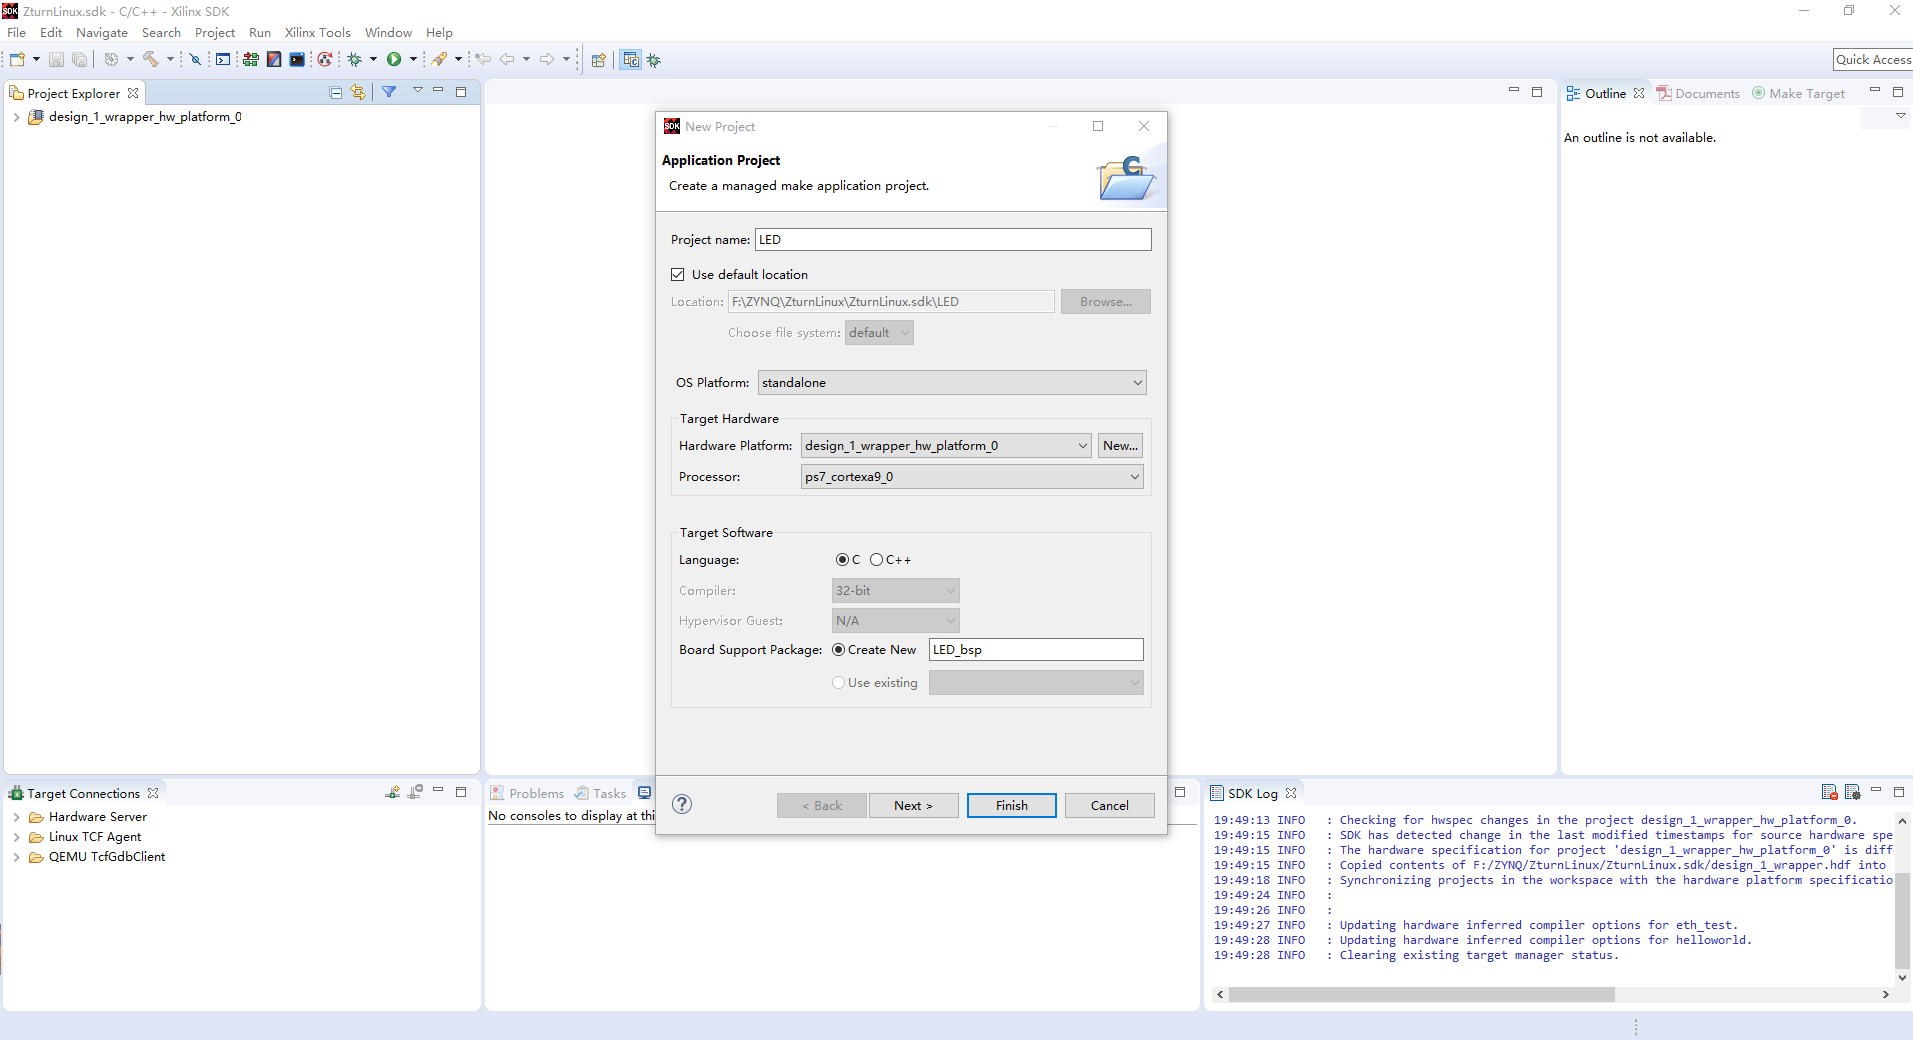
Task: Open the XSCT console toolbar icon
Action: (223, 60)
